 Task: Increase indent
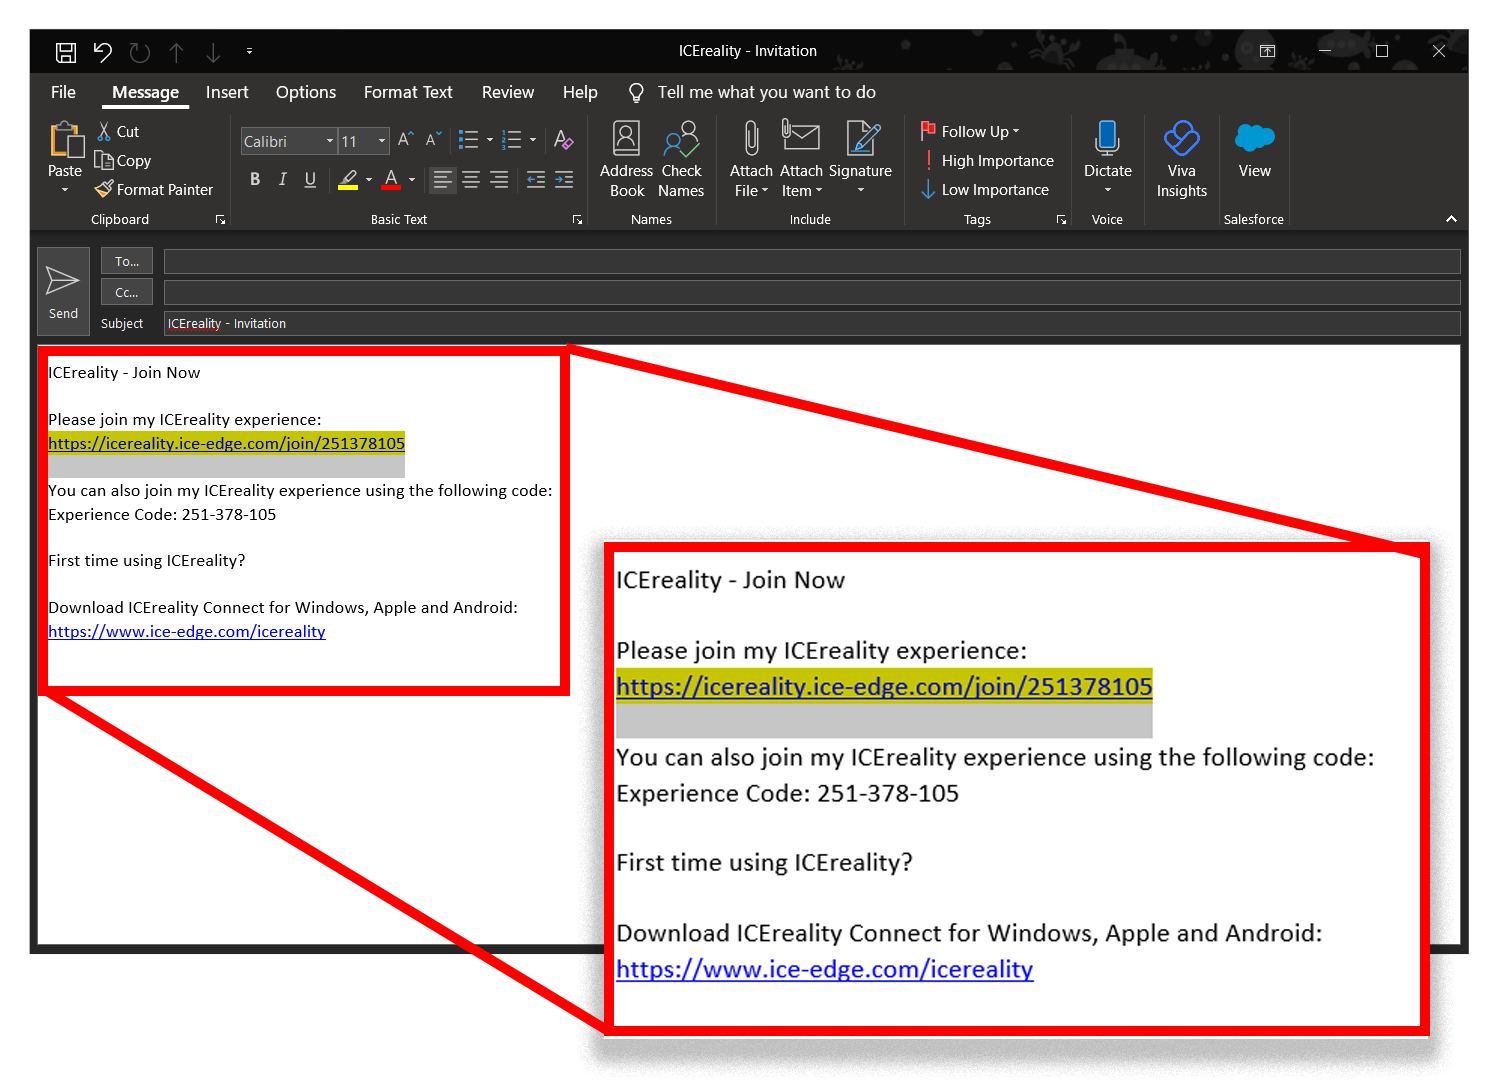click(x=564, y=180)
